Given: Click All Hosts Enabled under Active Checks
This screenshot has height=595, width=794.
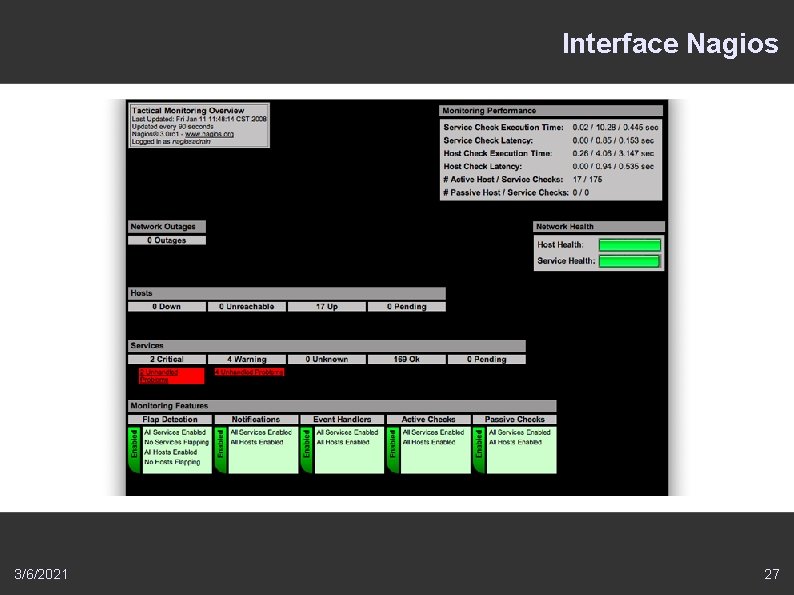Looking at the screenshot, I should point(429,442).
